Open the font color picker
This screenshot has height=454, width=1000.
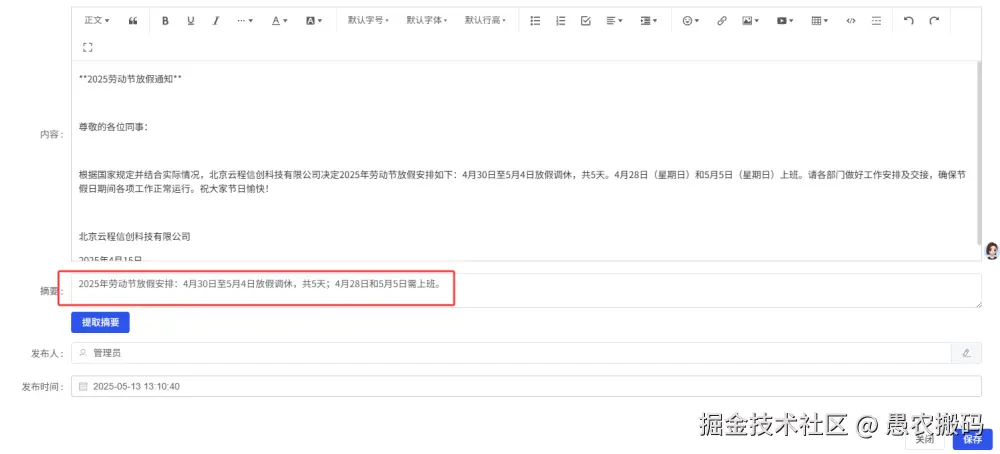(279, 20)
